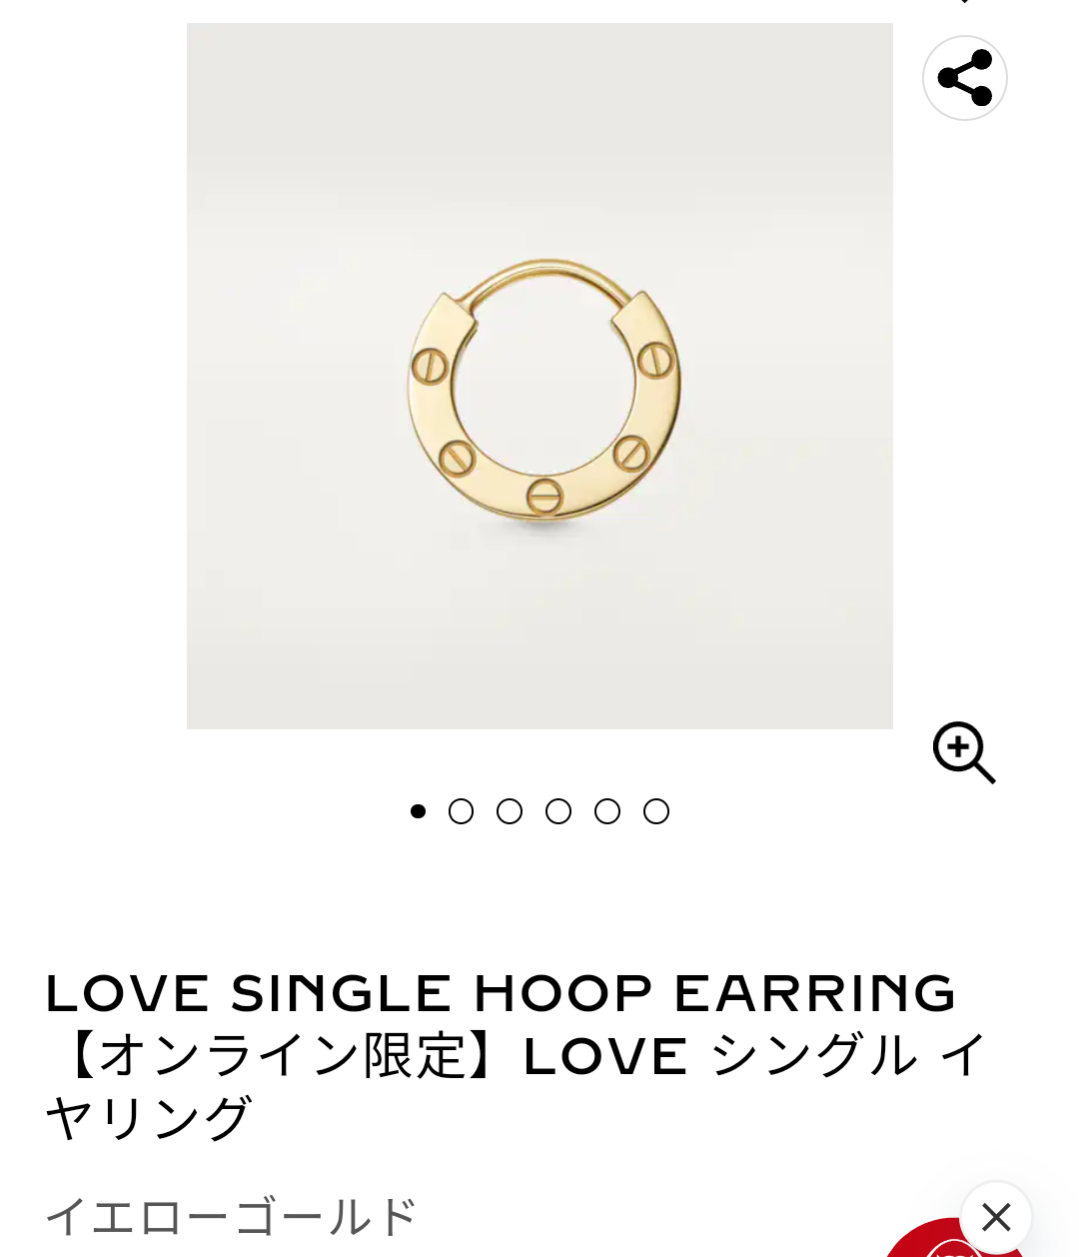This screenshot has width=1079, height=1257.
Task: Dismiss the floating badge with X button
Action: (x=996, y=1217)
